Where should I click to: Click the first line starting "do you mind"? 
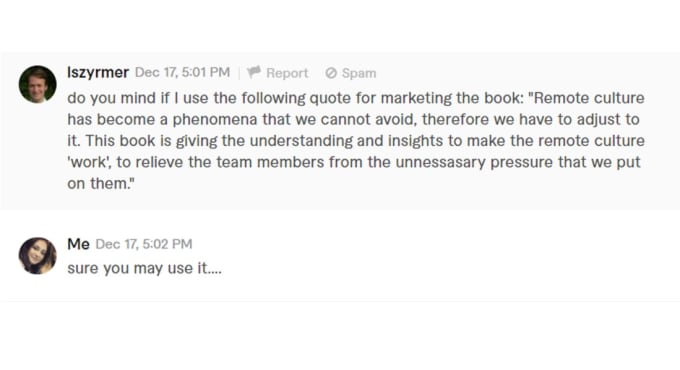356,98
